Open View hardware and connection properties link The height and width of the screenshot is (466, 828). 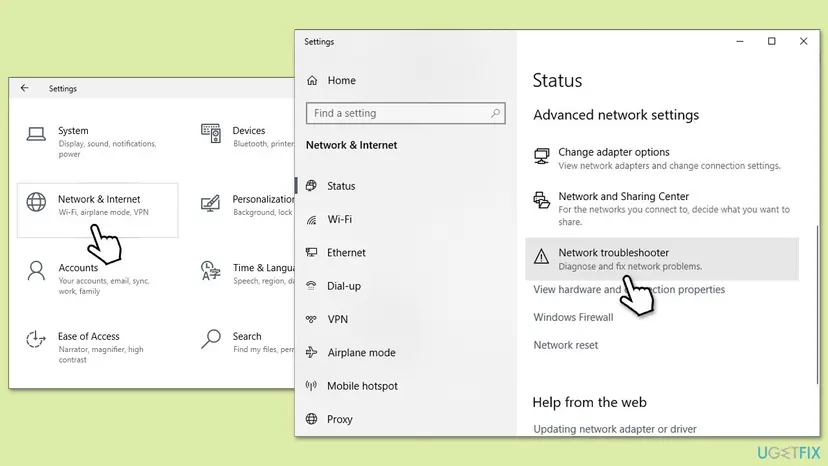(629, 290)
